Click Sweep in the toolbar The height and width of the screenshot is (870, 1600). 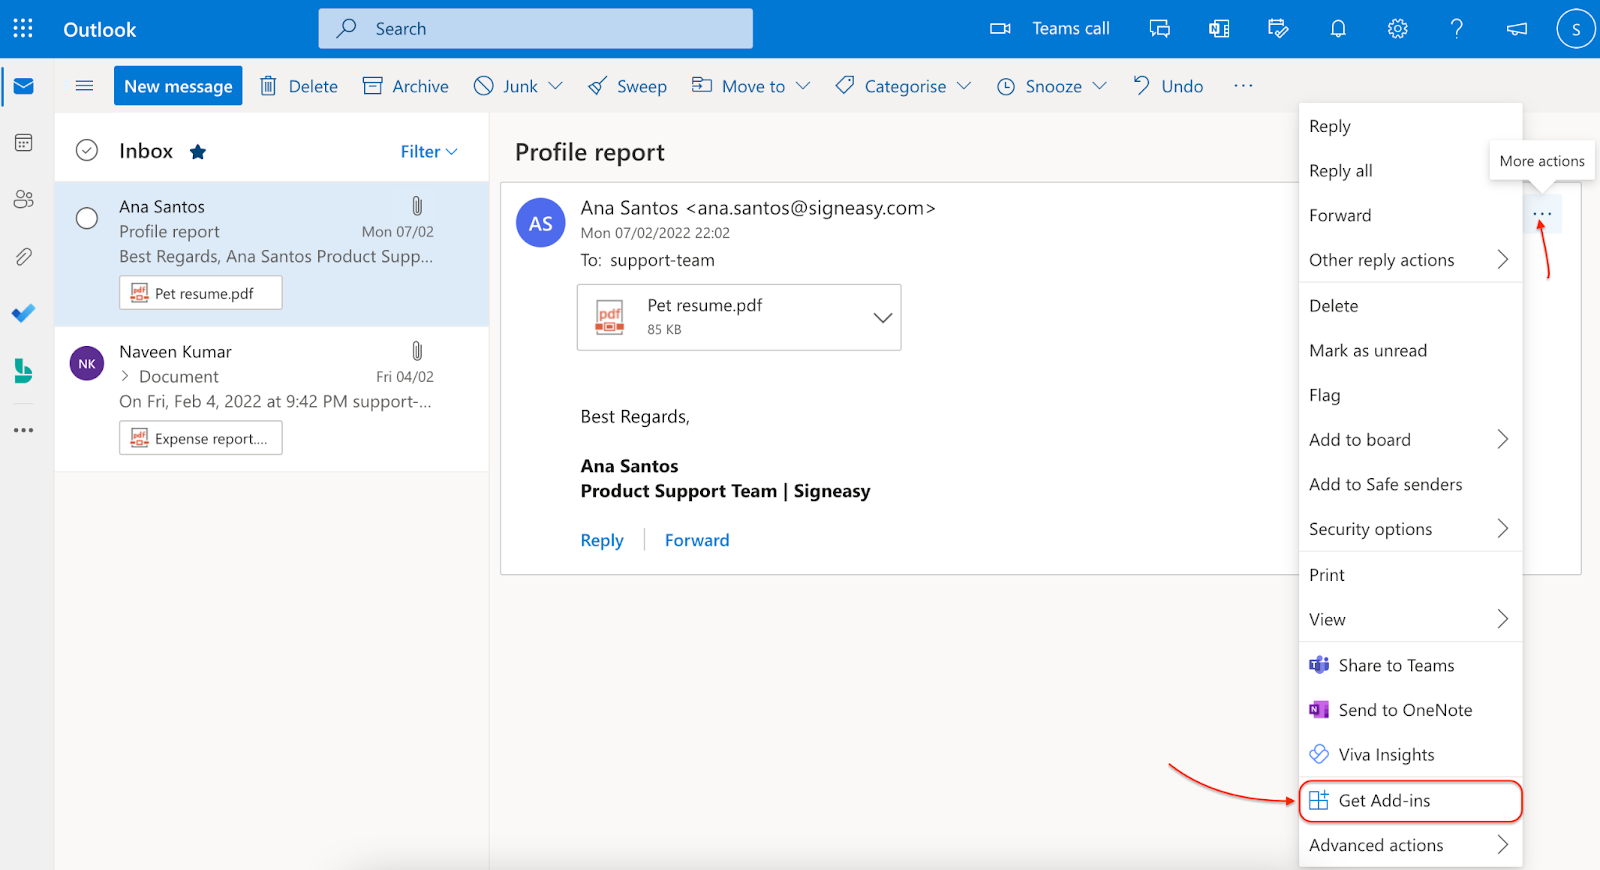point(628,86)
